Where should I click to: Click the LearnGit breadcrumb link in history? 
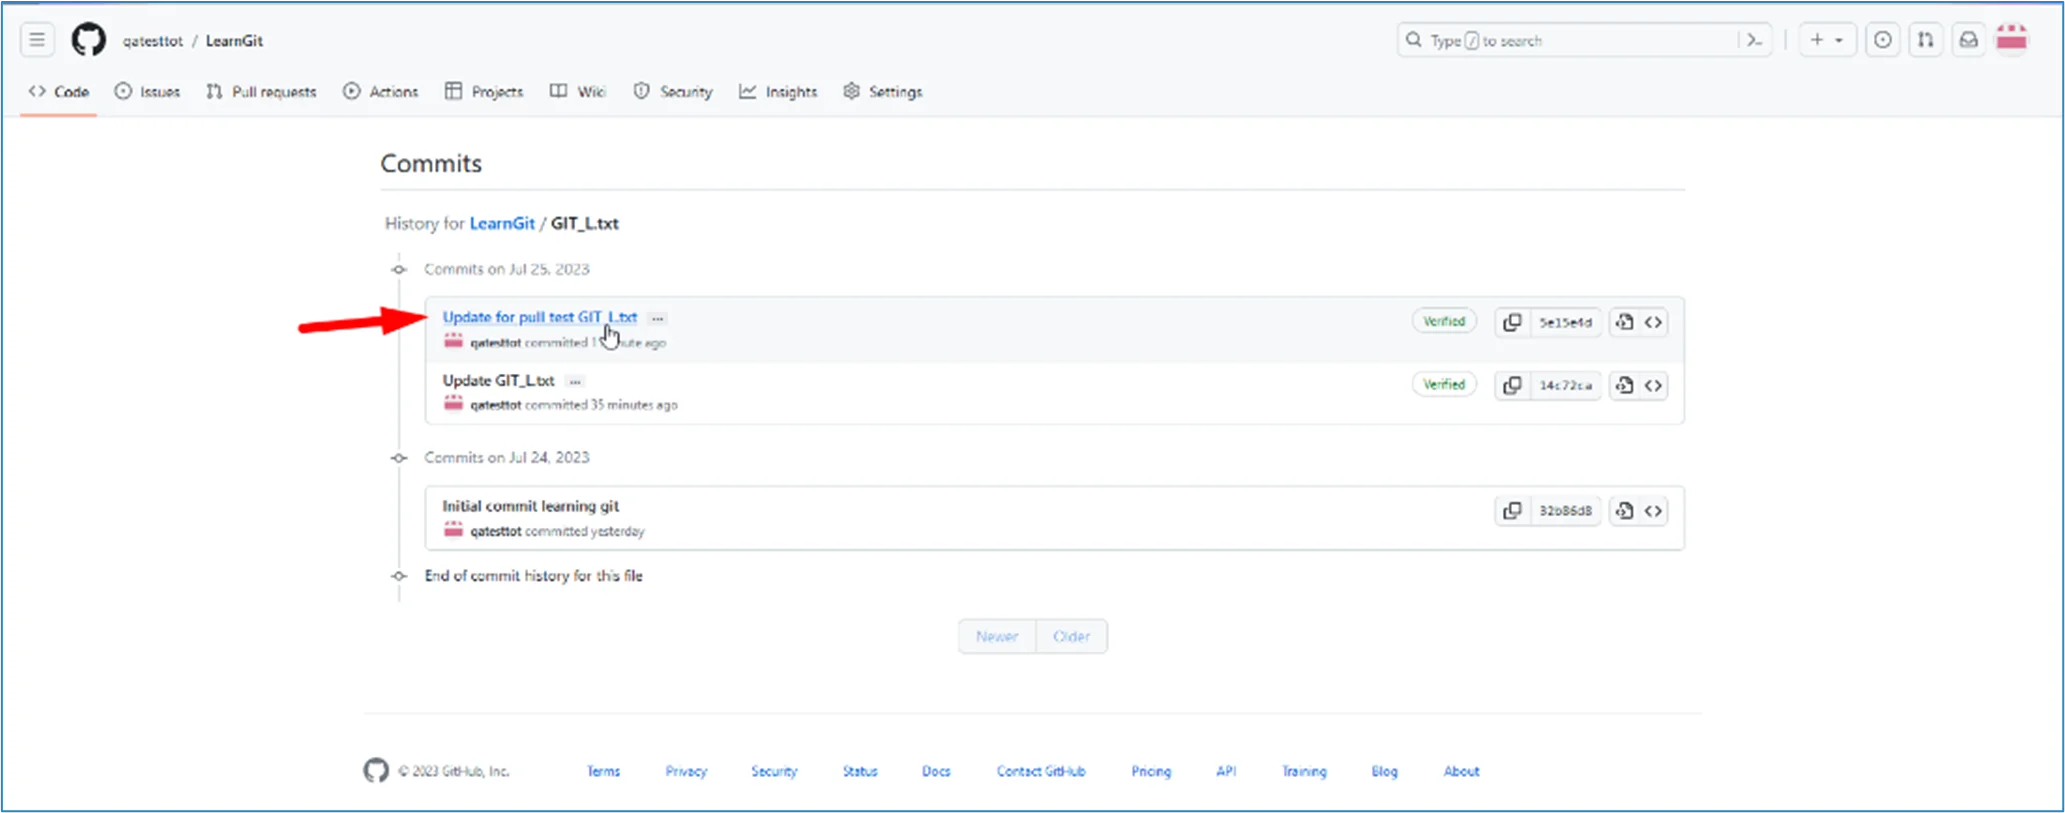point(502,223)
